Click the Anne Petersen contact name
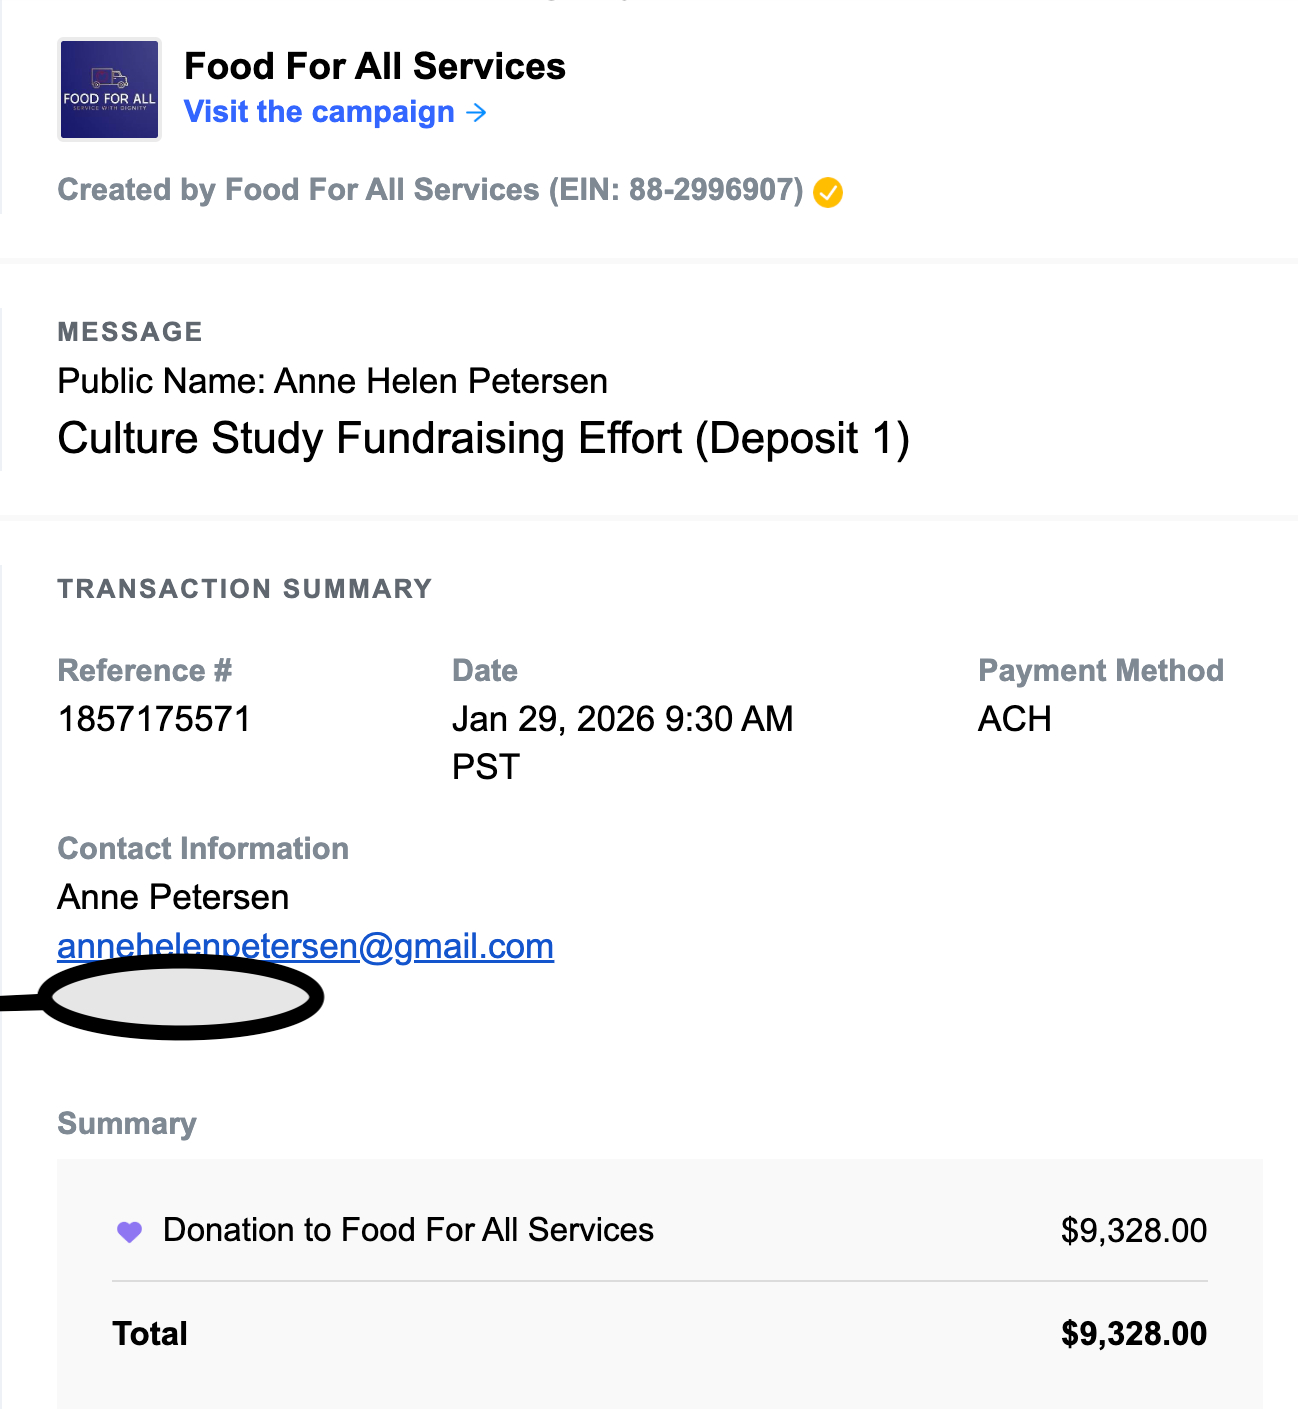The width and height of the screenshot is (1298, 1424). [173, 897]
